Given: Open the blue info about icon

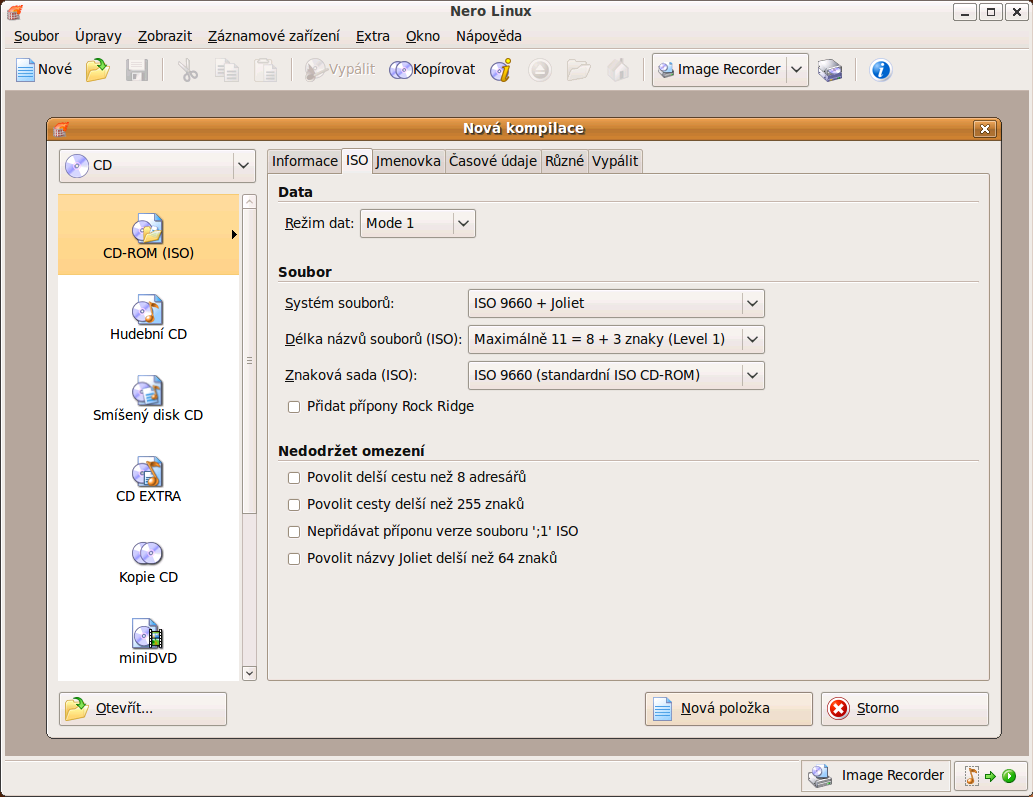Looking at the screenshot, I should tap(881, 69).
